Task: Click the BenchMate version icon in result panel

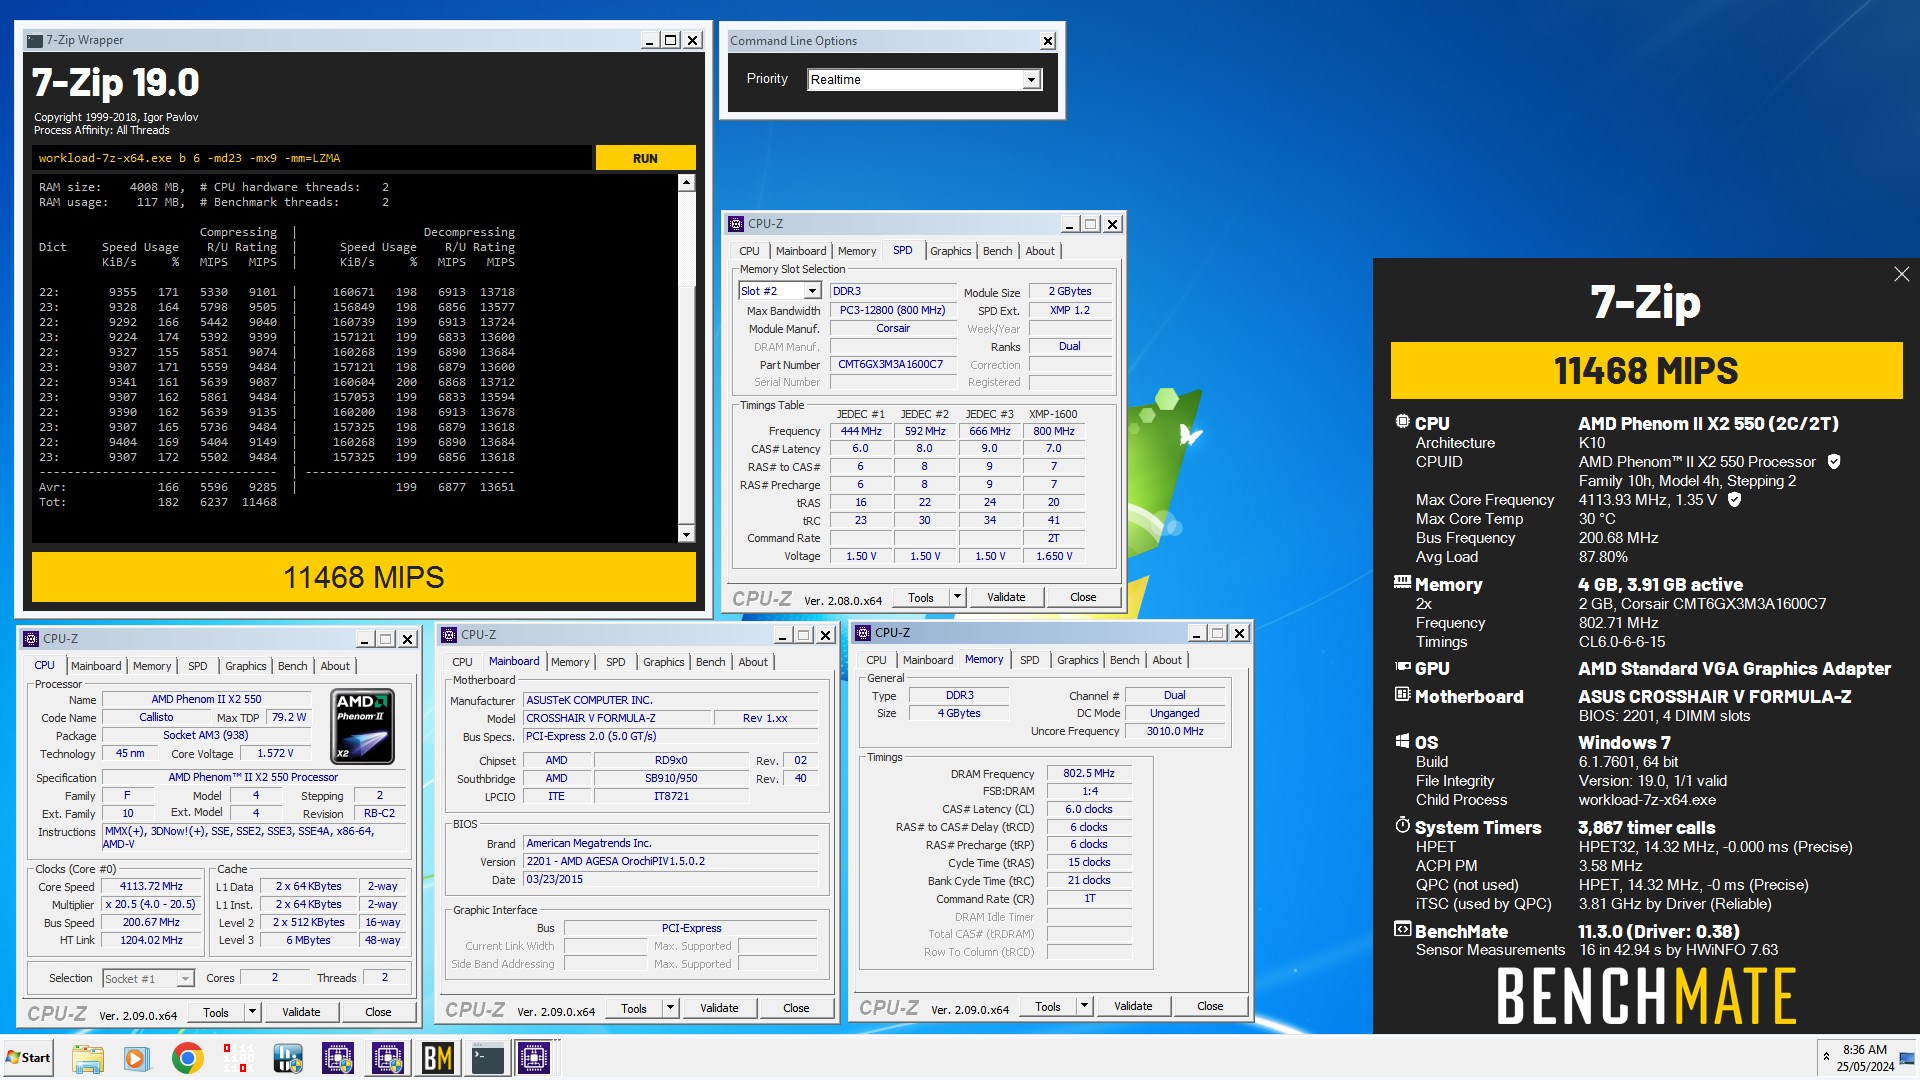Action: 1402,929
